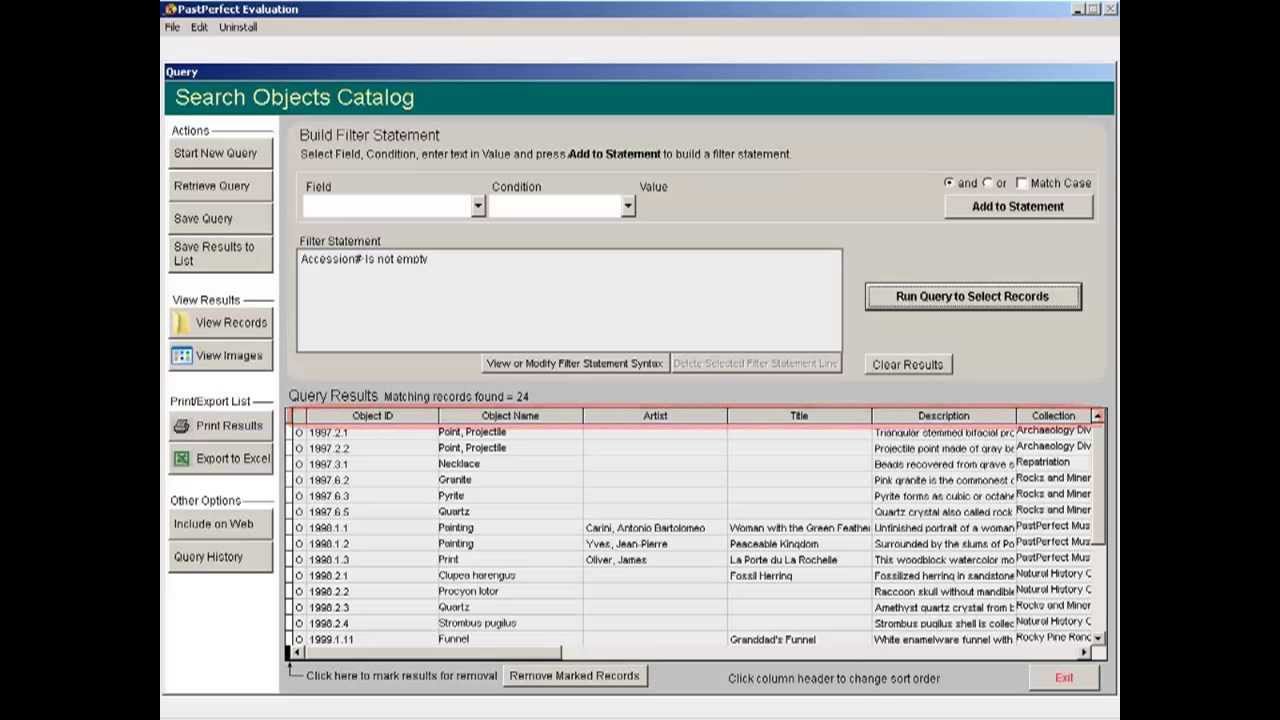Click the Query History button
The image size is (1280, 720).
tap(220, 558)
